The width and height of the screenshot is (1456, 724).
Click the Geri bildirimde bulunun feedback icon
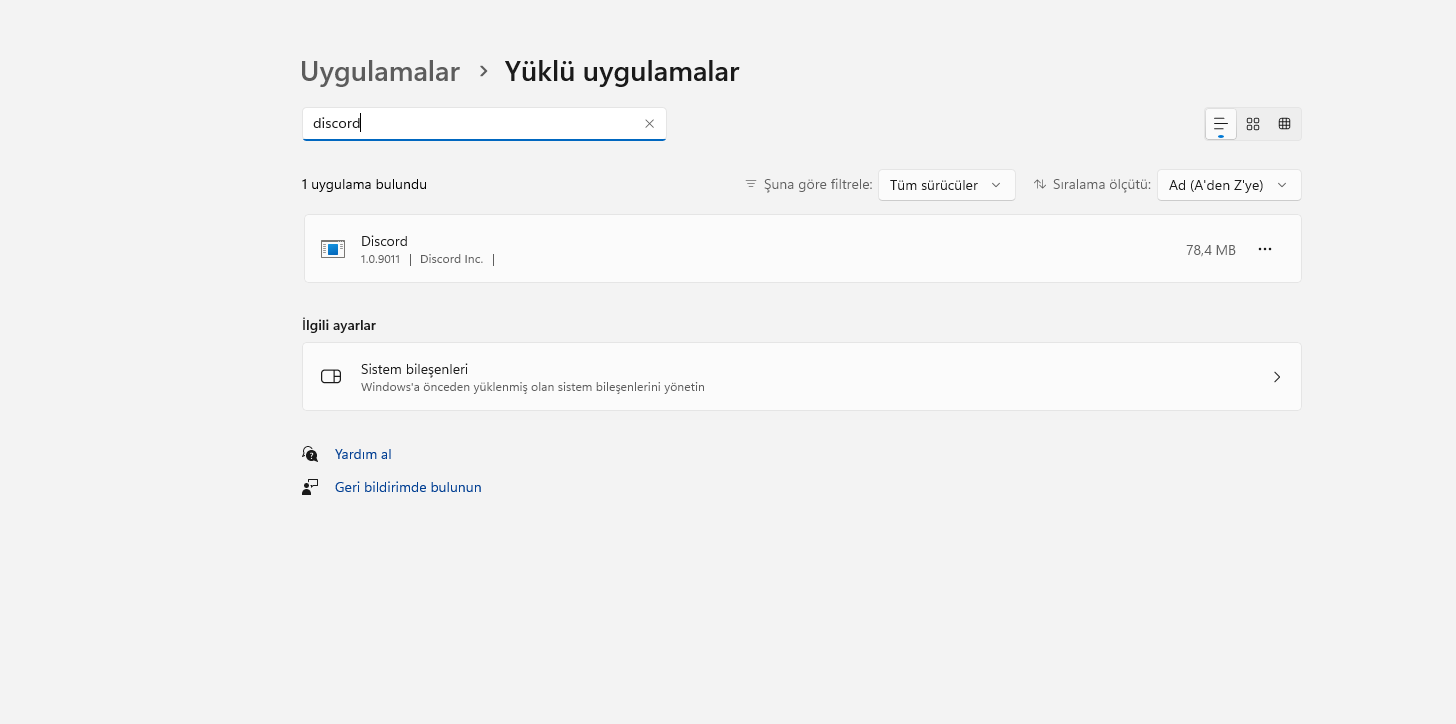(x=310, y=487)
